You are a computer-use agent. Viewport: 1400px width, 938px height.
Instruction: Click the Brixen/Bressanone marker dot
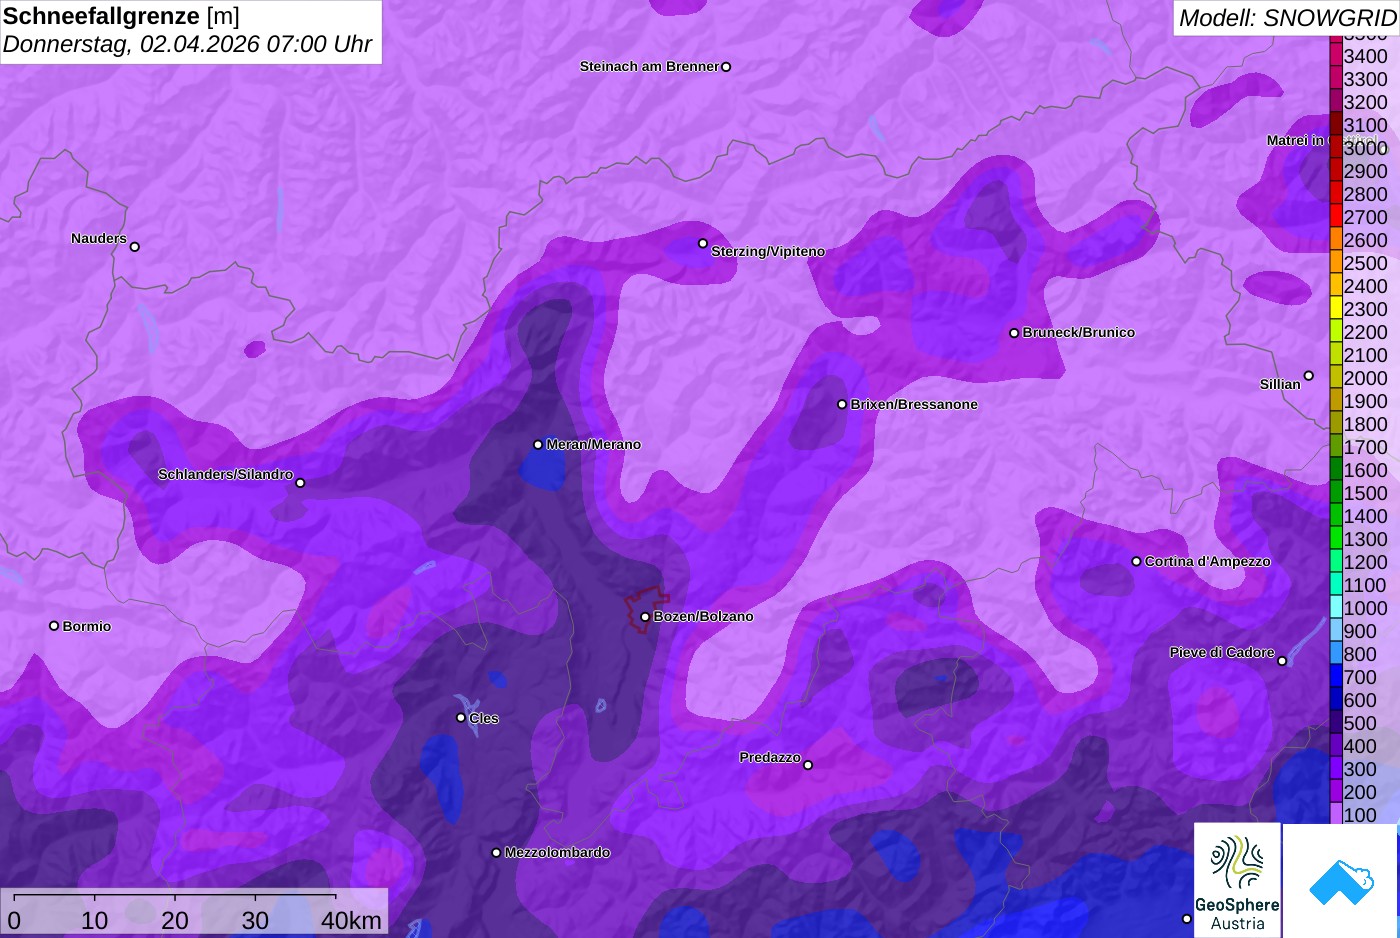click(842, 405)
